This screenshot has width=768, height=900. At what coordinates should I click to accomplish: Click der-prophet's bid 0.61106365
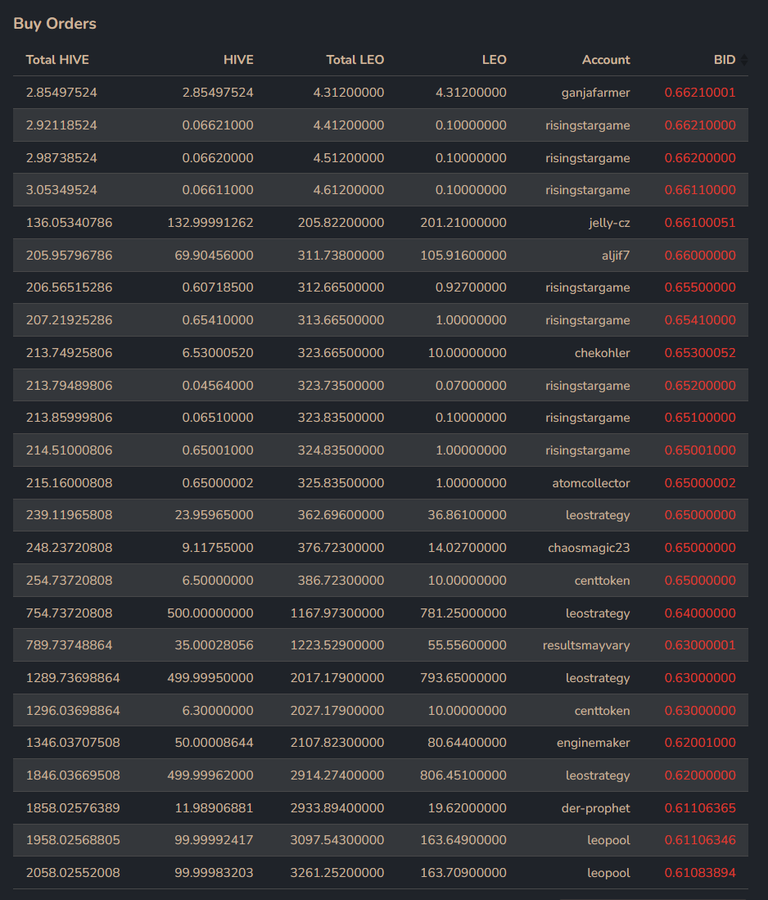(700, 808)
